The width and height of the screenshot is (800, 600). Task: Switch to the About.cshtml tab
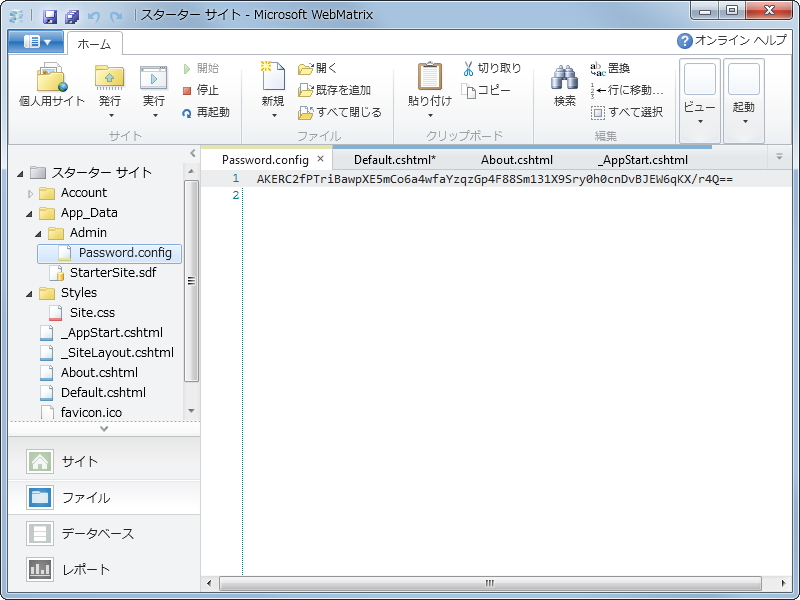coord(516,159)
